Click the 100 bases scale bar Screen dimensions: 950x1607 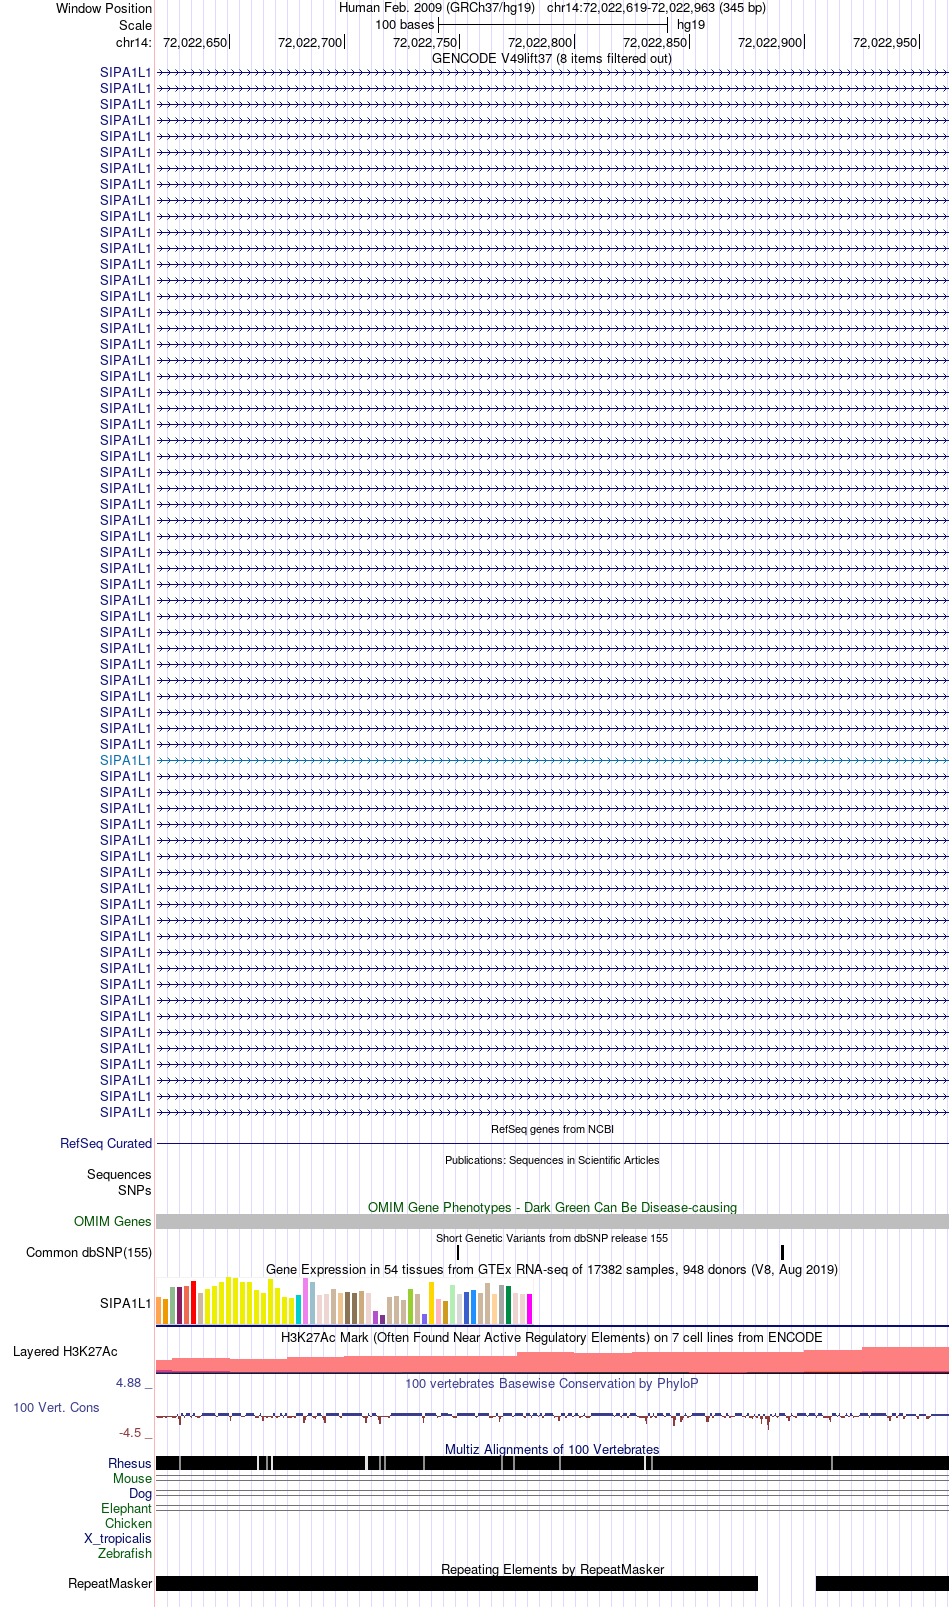(x=553, y=25)
